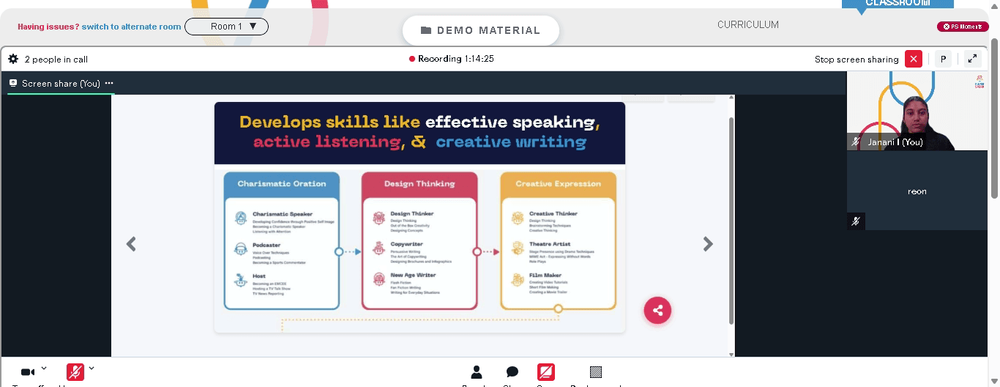This screenshot has height=387, width=1000.
Task: Click the New Age Writer icon
Action: pos(379,279)
